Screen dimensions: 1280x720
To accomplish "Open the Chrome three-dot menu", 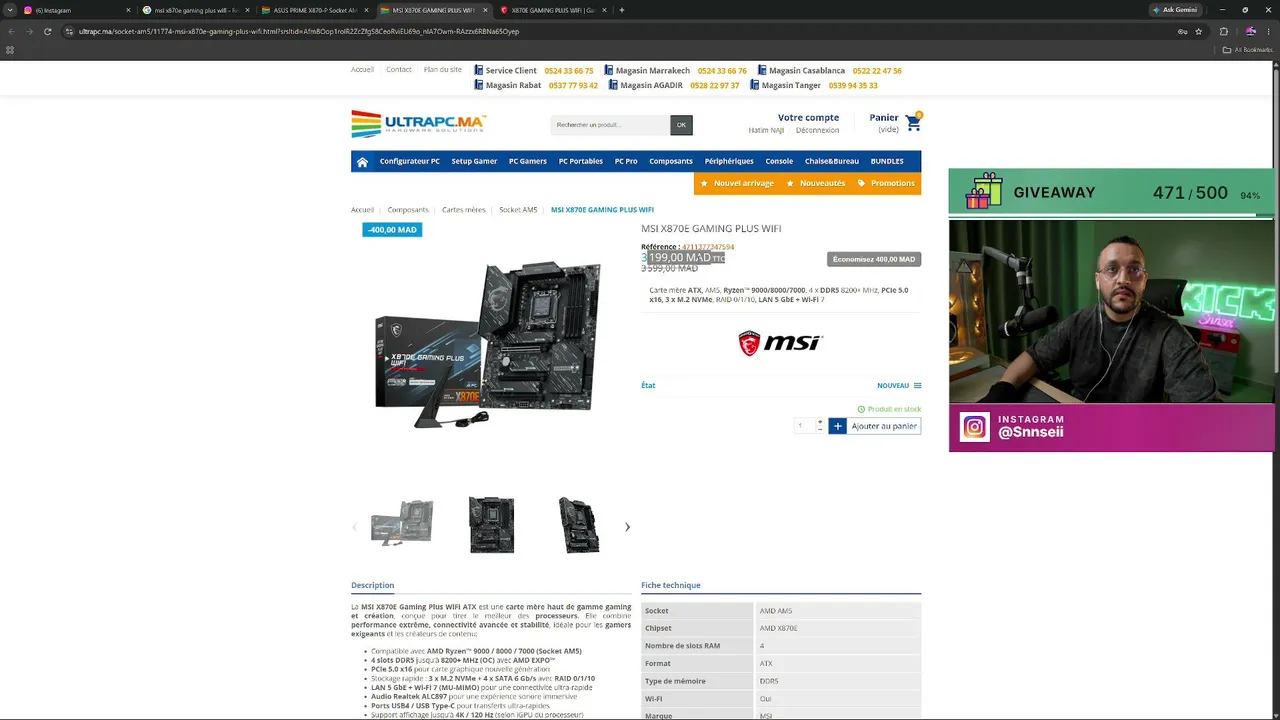I will 1268,31.
